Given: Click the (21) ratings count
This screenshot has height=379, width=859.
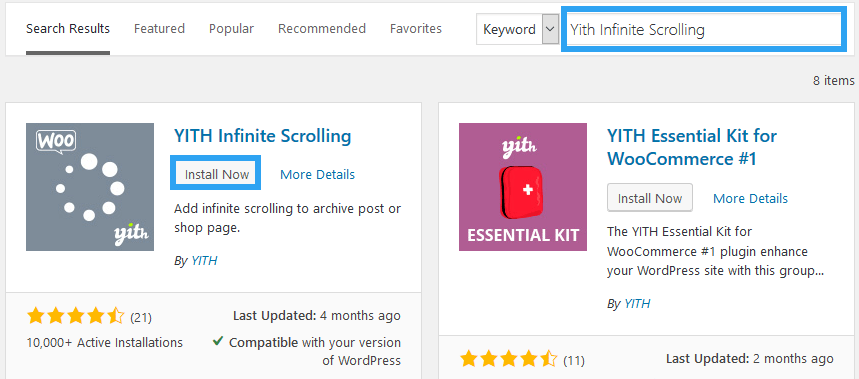Looking at the screenshot, I should pyautogui.click(x=141, y=317).
